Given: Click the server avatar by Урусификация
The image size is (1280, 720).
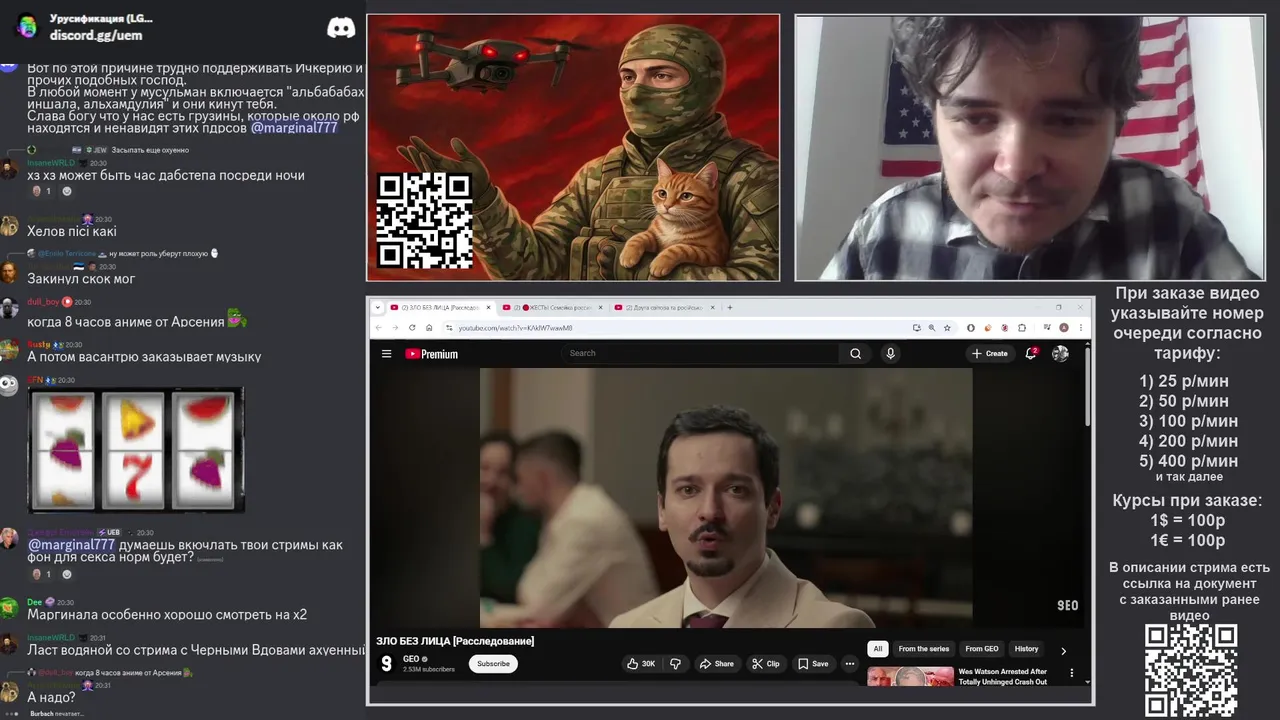Looking at the screenshot, I should point(27,27).
